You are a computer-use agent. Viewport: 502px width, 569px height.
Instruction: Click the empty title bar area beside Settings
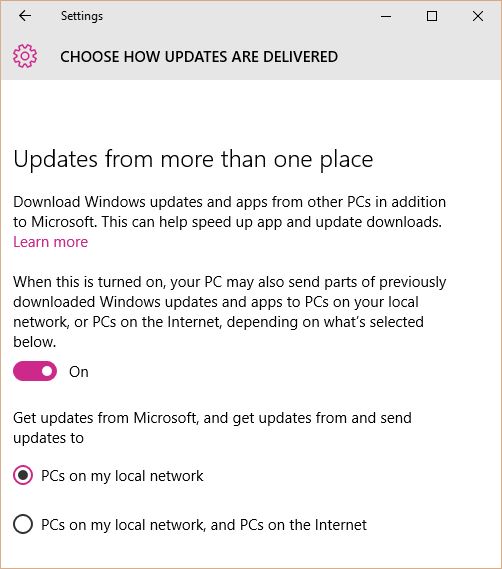[x=240, y=16]
